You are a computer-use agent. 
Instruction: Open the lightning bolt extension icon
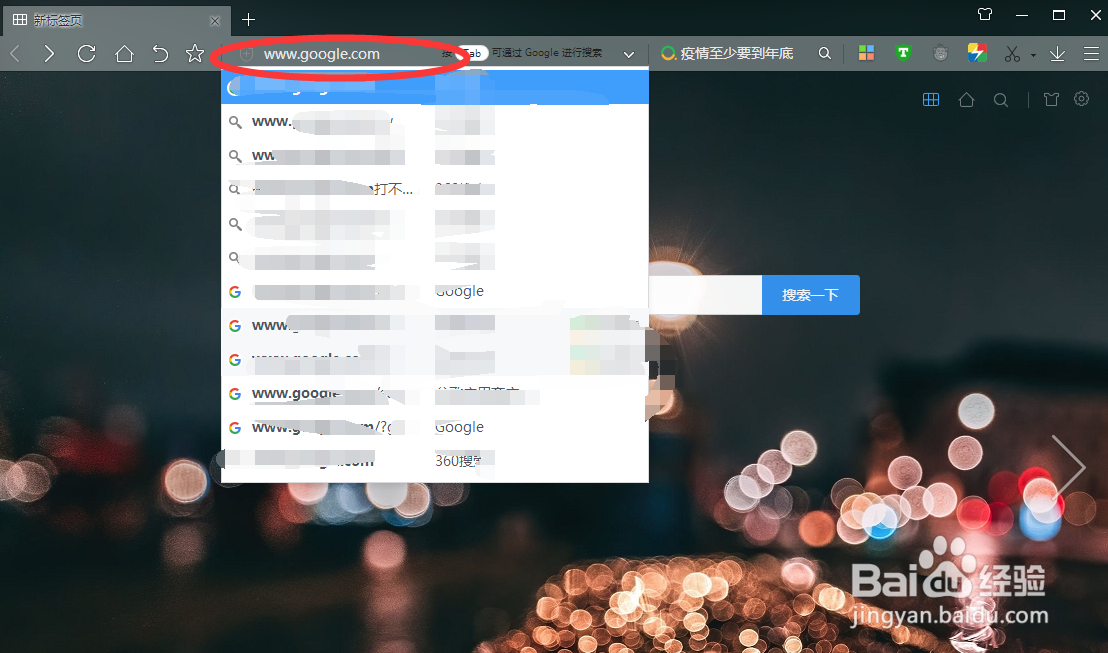click(977, 53)
